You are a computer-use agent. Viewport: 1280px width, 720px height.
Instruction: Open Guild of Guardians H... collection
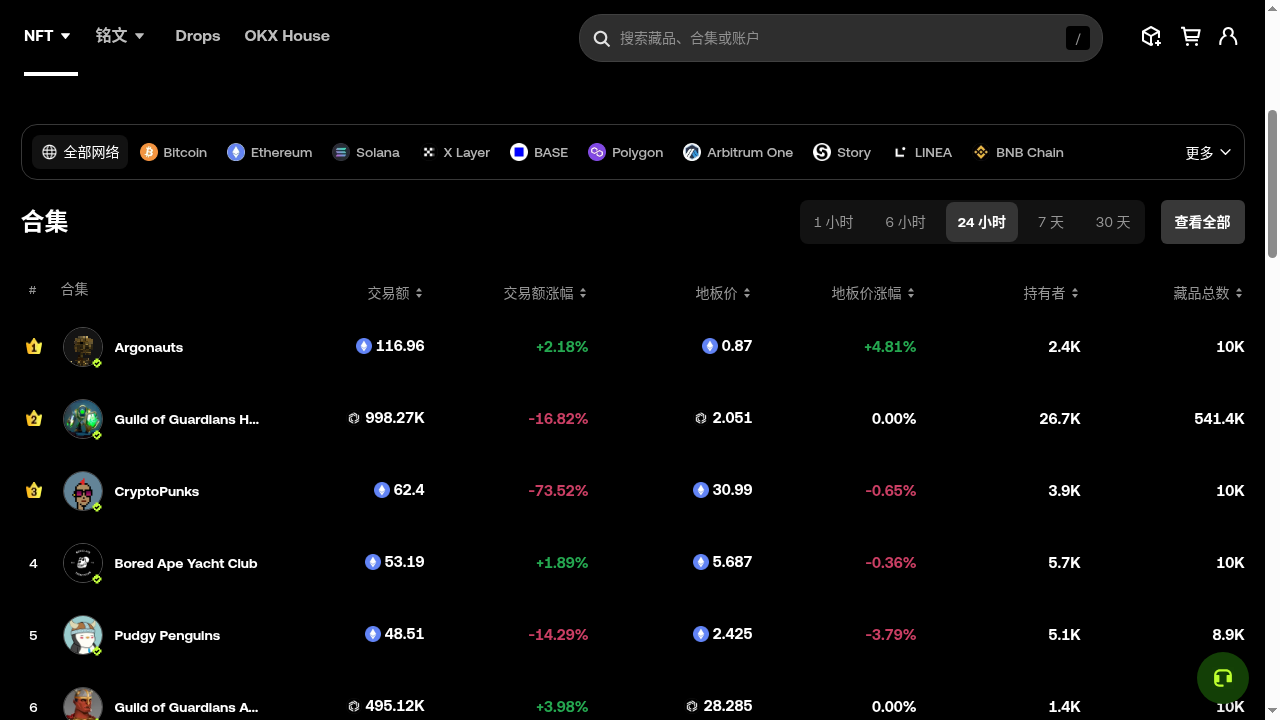click(x=187, y=419)
